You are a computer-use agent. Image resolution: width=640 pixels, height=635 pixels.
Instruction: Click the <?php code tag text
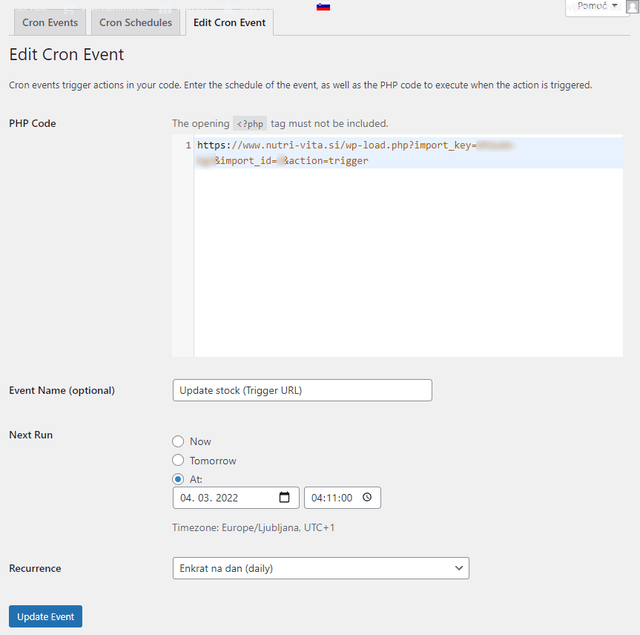250,123
